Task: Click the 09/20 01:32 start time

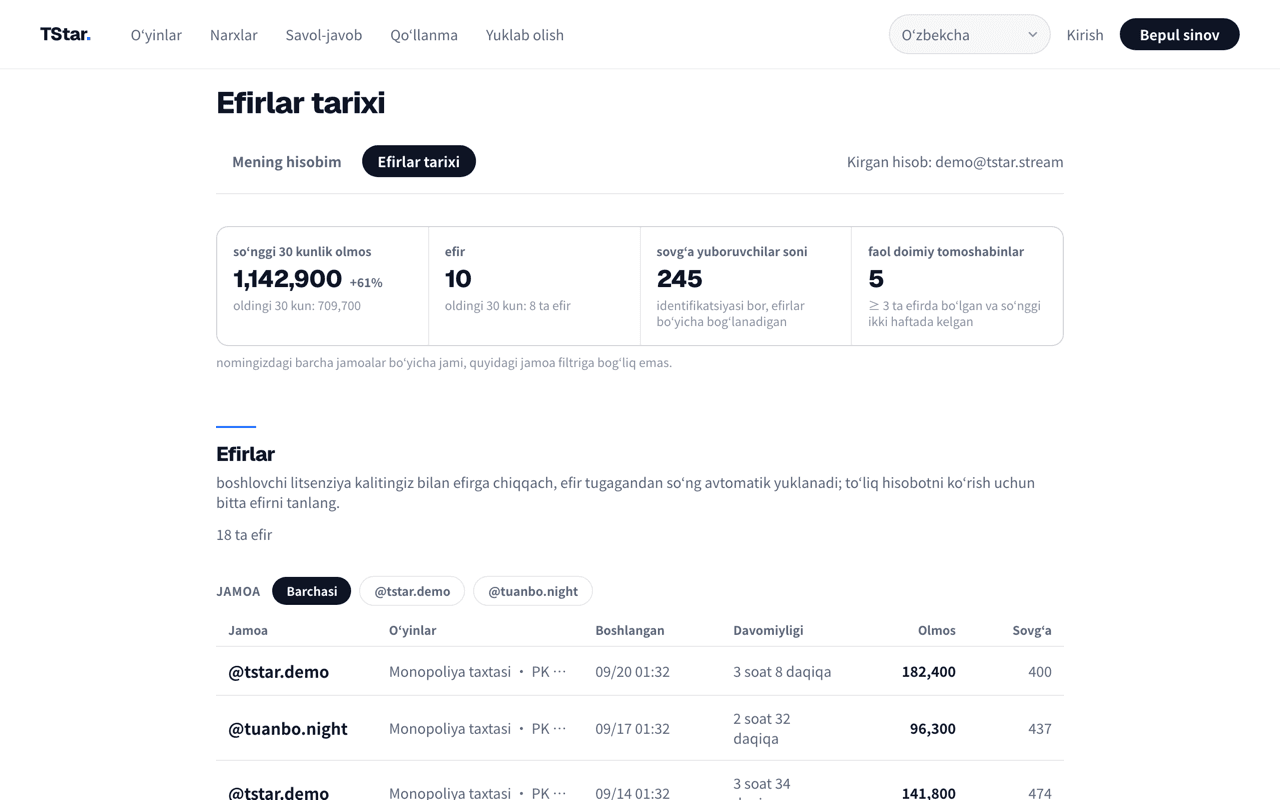Action: point(632,672)
